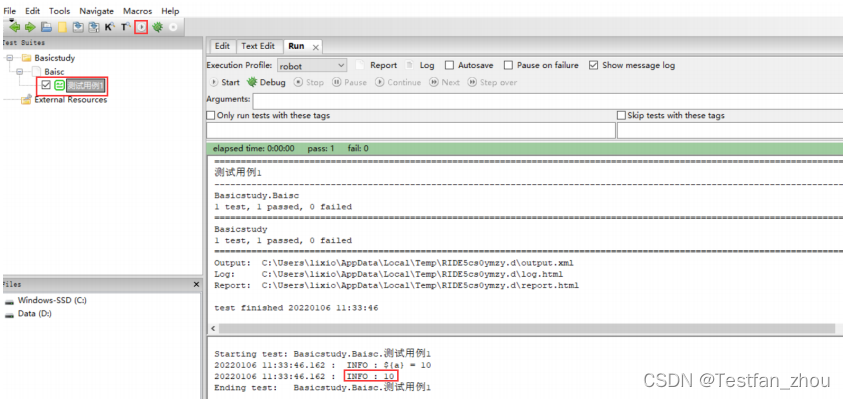
Task: Click the Log document icon
Action: (x=410, y=65)
